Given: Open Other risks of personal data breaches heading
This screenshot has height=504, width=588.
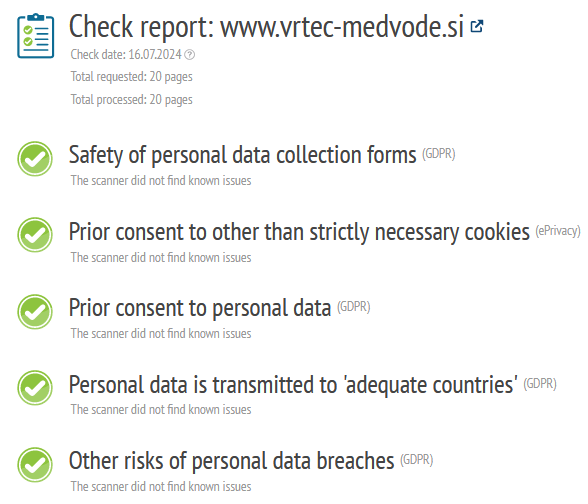Looking at the screenshot, I should pyautogui.click(x=231, y=461).
